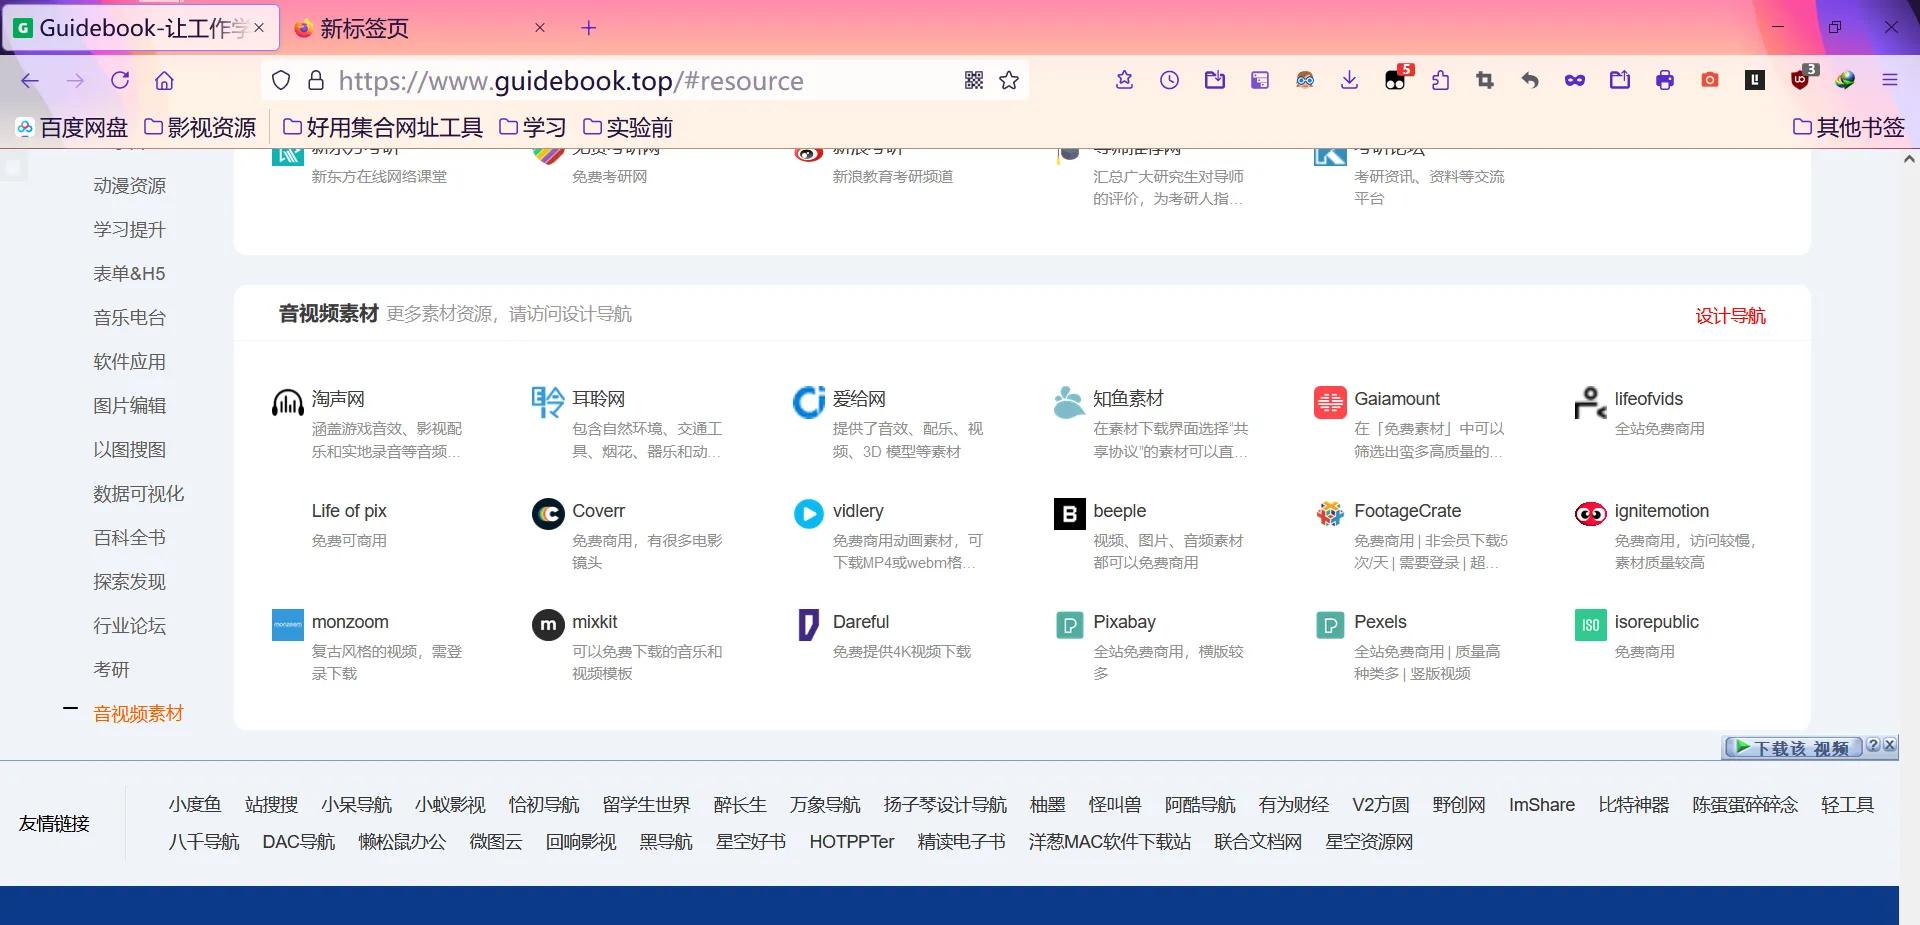
Task: Select the 考研 category in the sidebar
Action: point(113,669)
